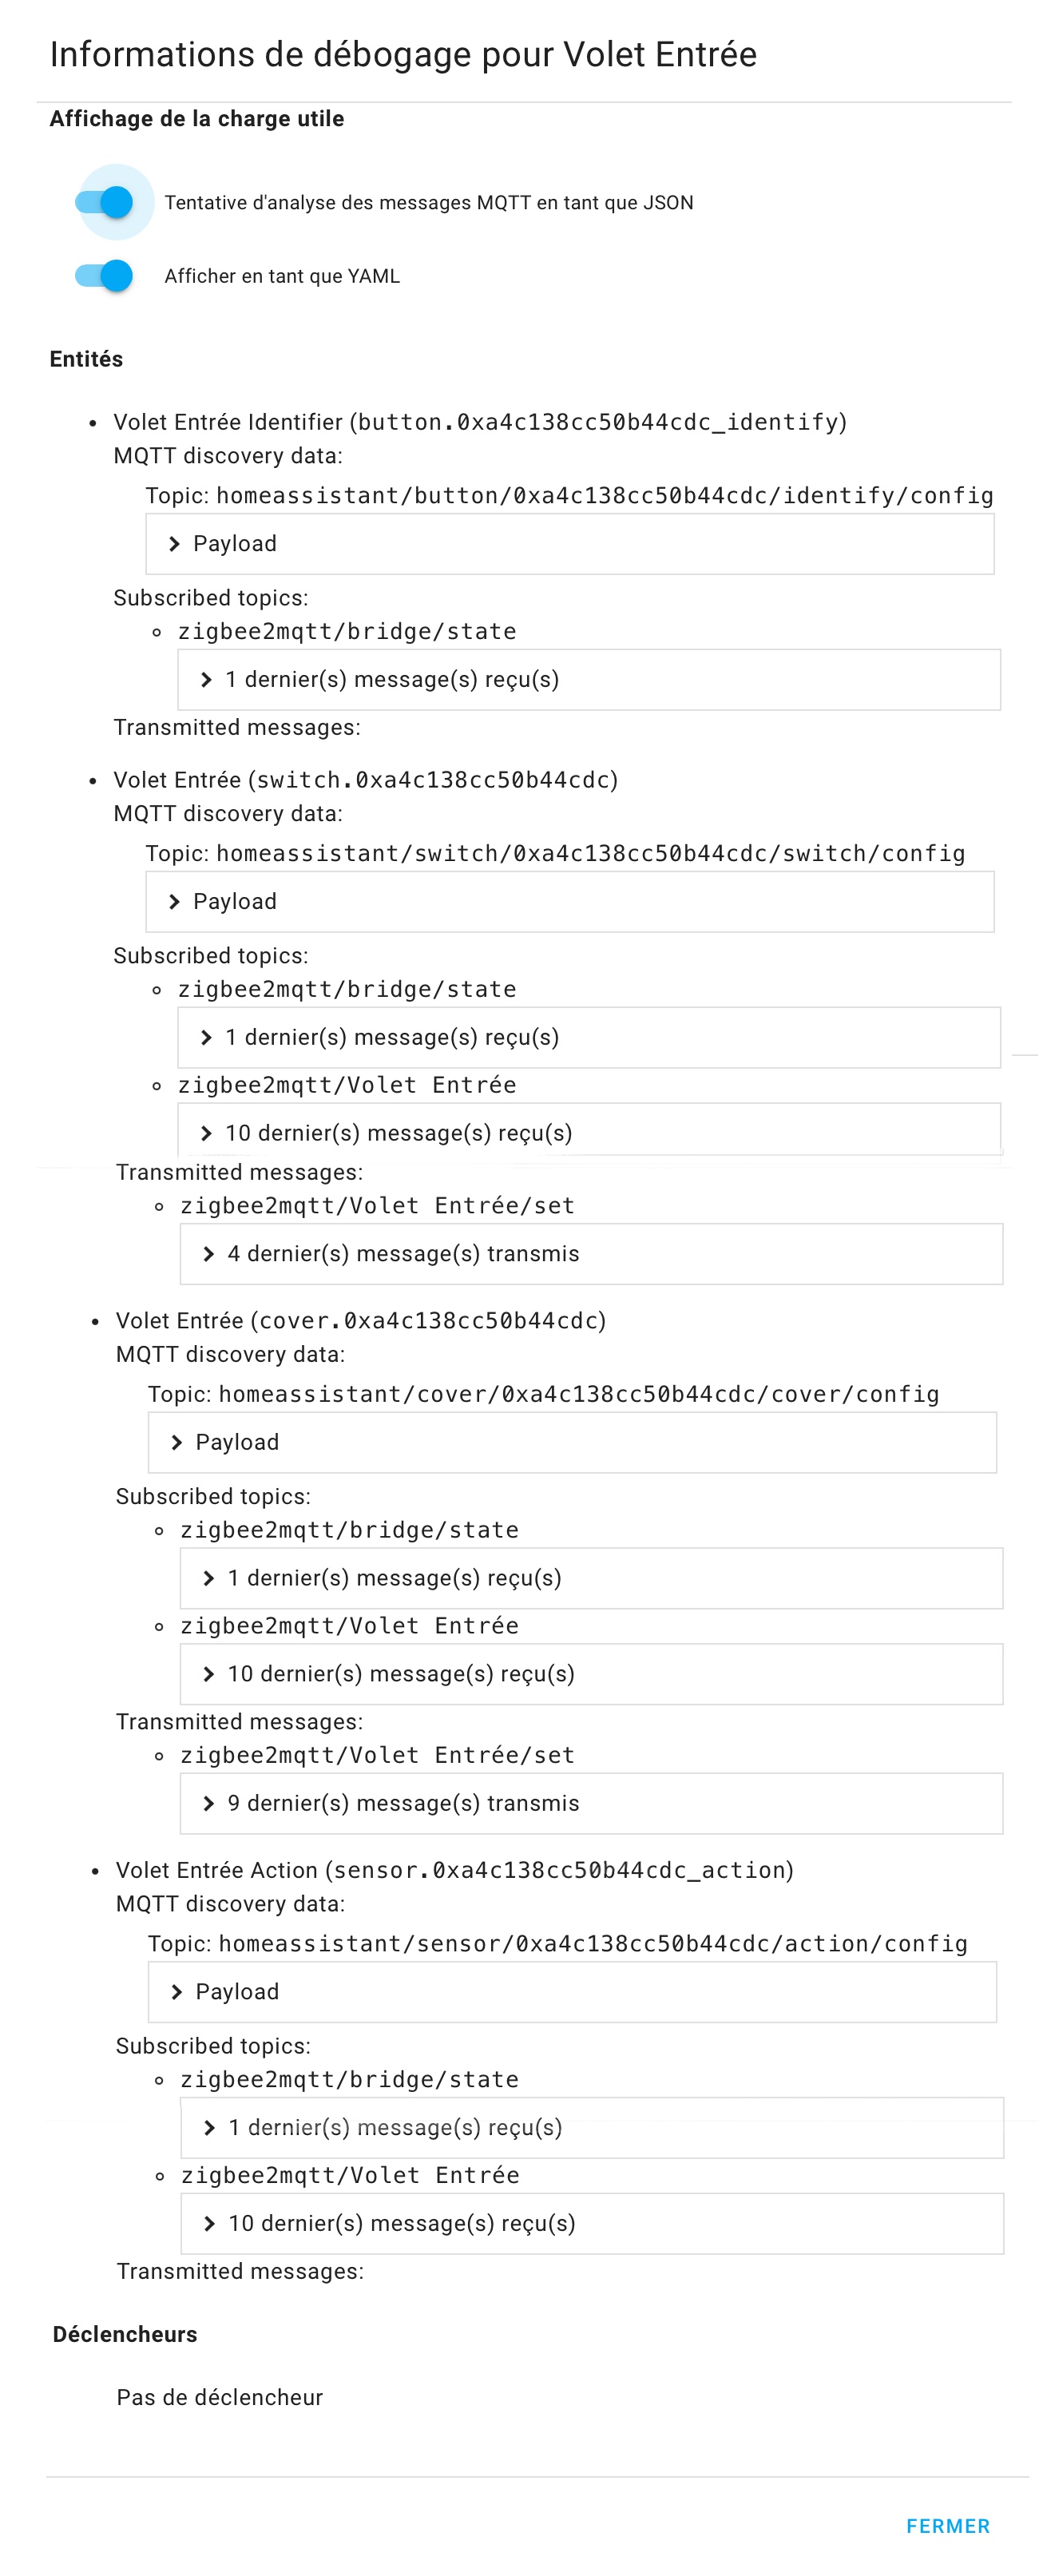
Task: Click the FERMER button
Action: (947, 2526)
